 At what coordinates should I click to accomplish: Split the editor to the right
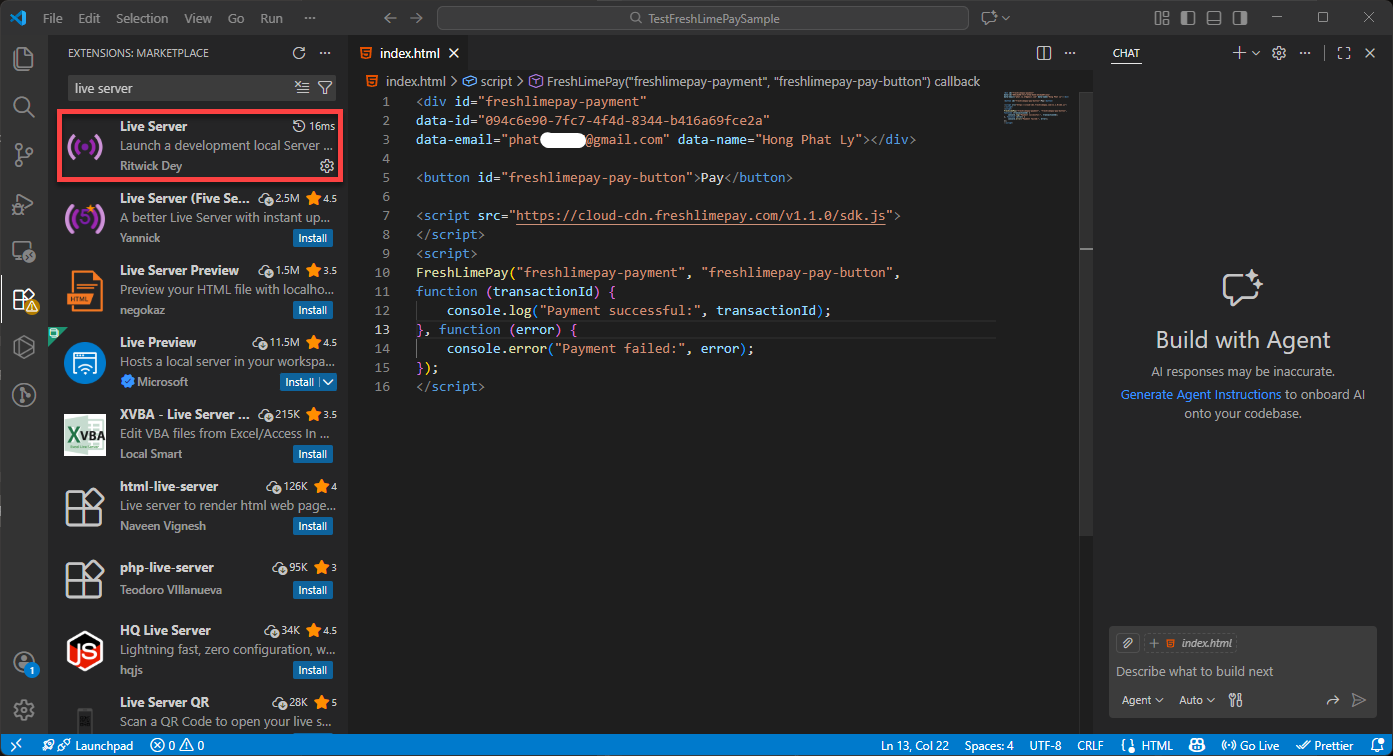1044,53
